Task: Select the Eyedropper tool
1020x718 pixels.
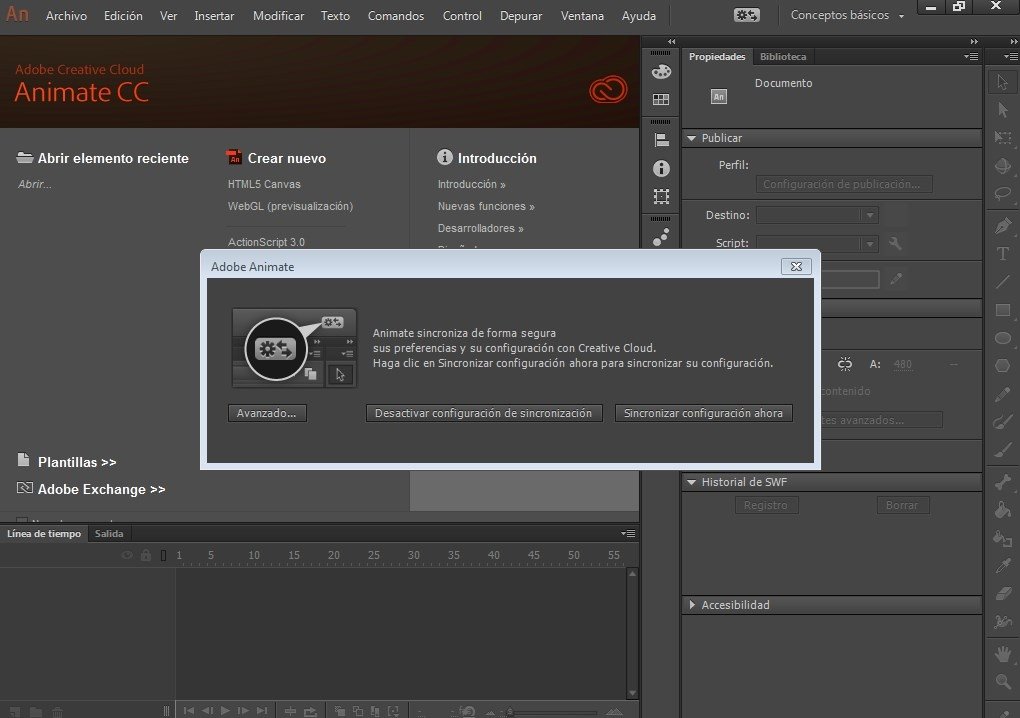Action: (x=1002, y=566)
